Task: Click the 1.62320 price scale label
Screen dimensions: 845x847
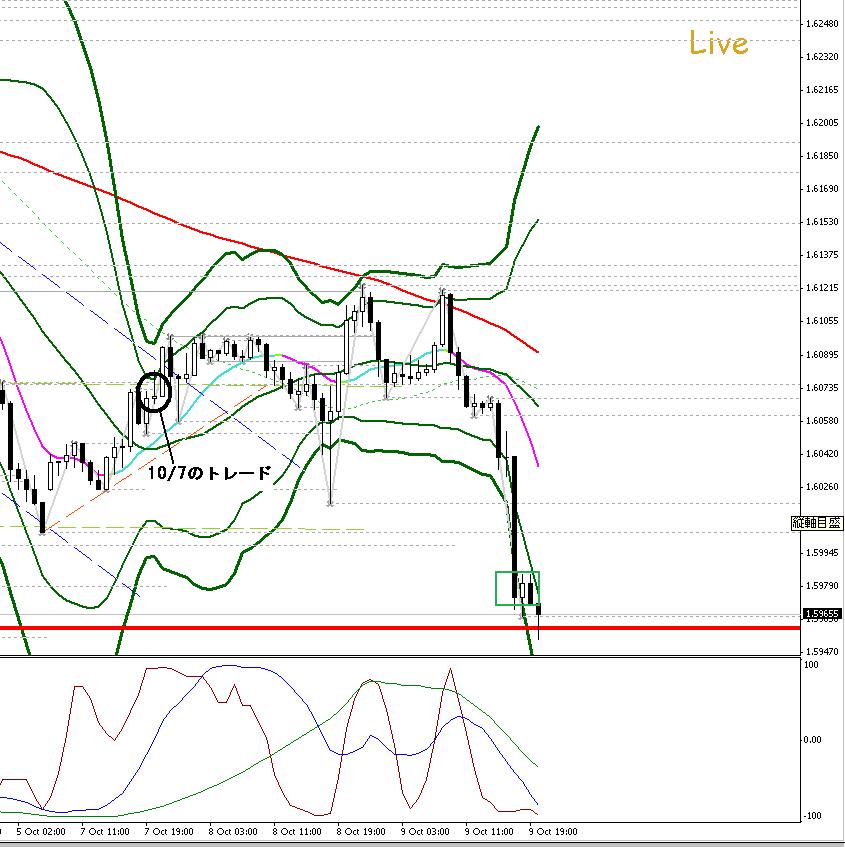Action: pos(822,57)
